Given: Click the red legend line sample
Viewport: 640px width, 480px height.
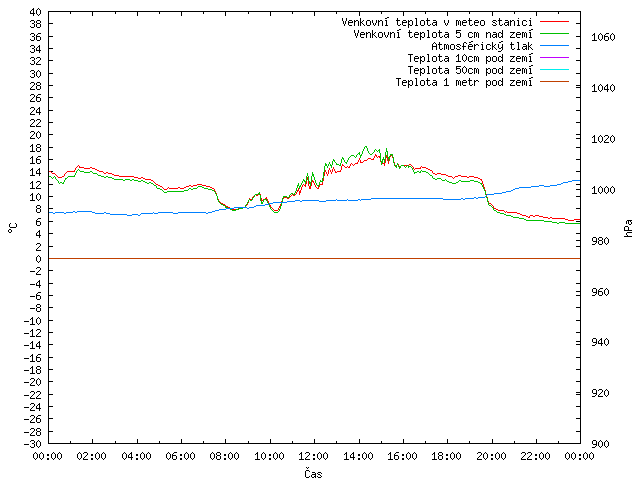Looking at the screenshot, I should tap(554, 22).
